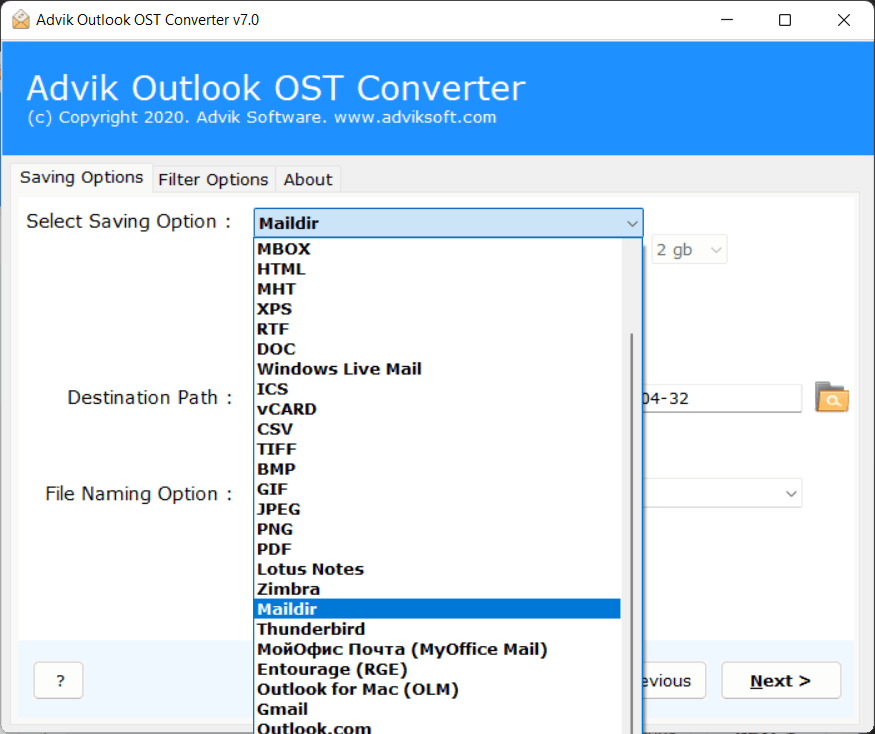The width and height of the screenshot is (875, 734).
Task: Switch to the Saving Options tab
Action: coord(81,178)
